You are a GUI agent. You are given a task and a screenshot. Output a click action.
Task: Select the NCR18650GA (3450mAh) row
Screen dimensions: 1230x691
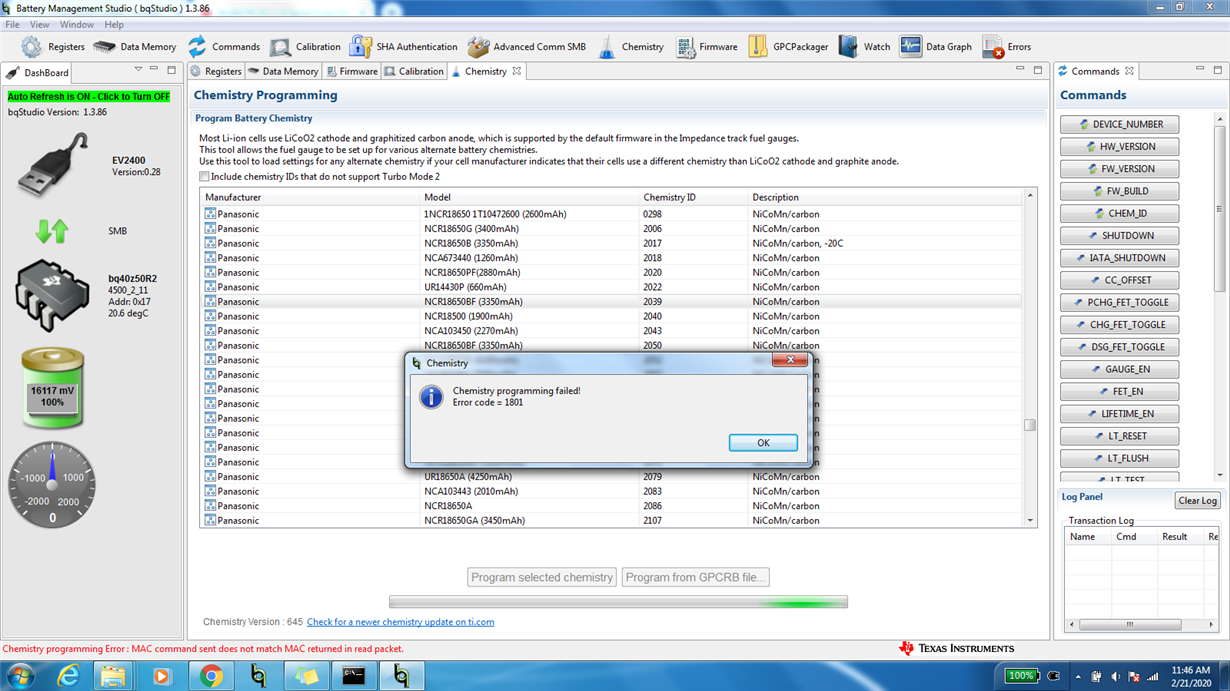pos(610,520)
